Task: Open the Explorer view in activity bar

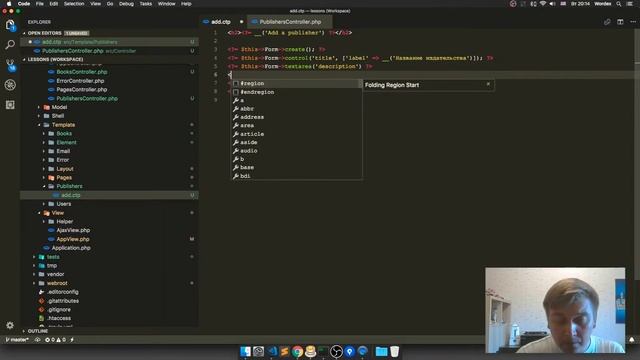Action: click(10, 25)
